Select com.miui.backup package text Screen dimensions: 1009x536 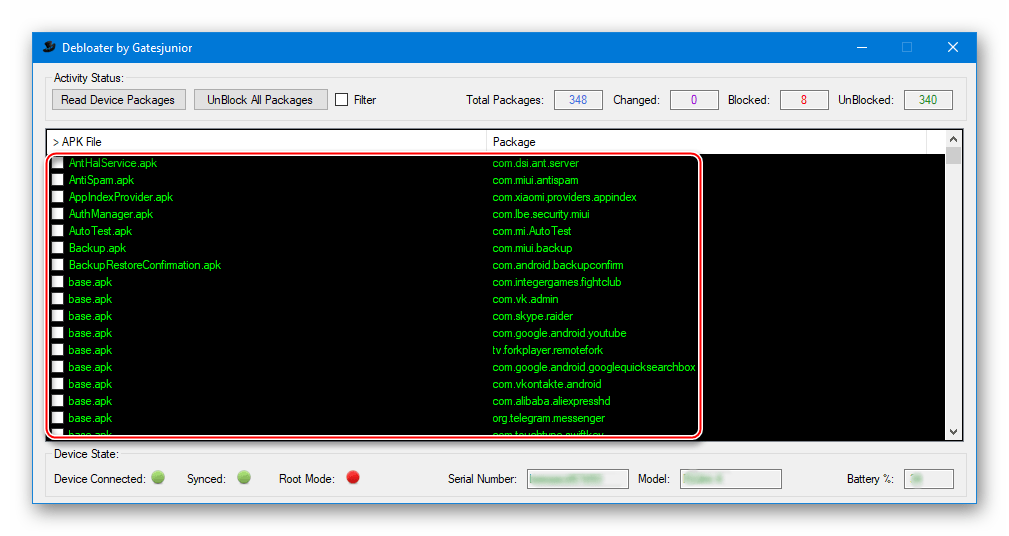(532, 248)
